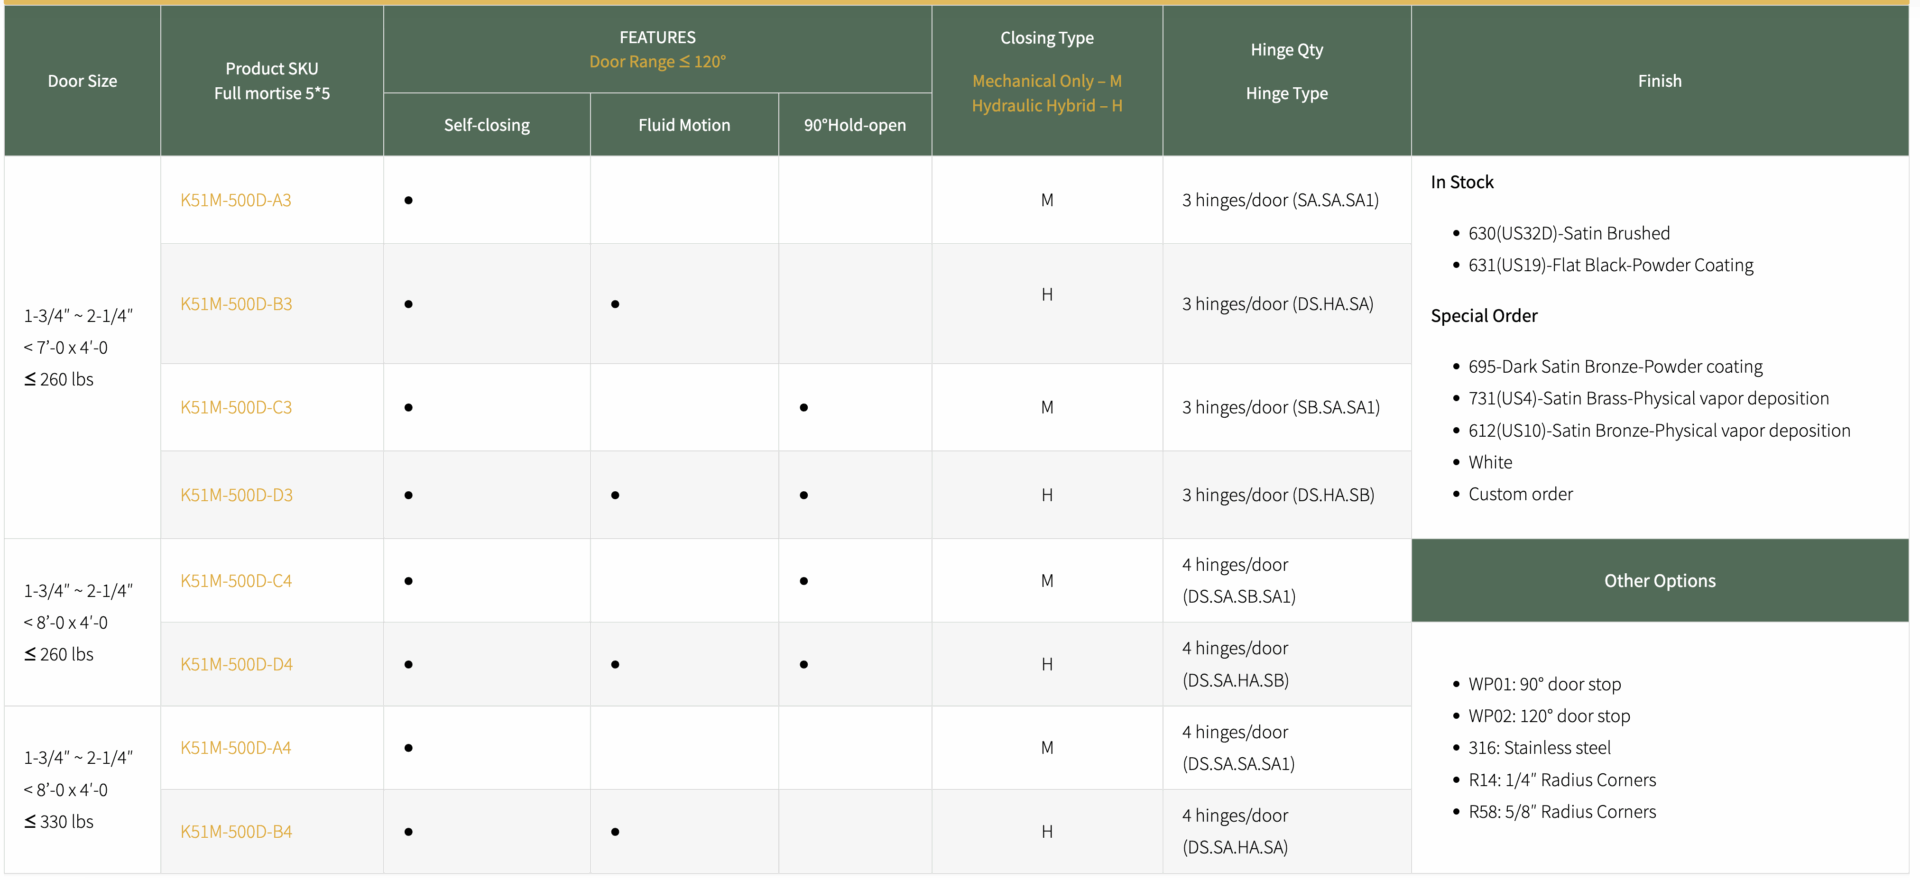Click '316: Stainless steel' option

[x=1539, y=749]
